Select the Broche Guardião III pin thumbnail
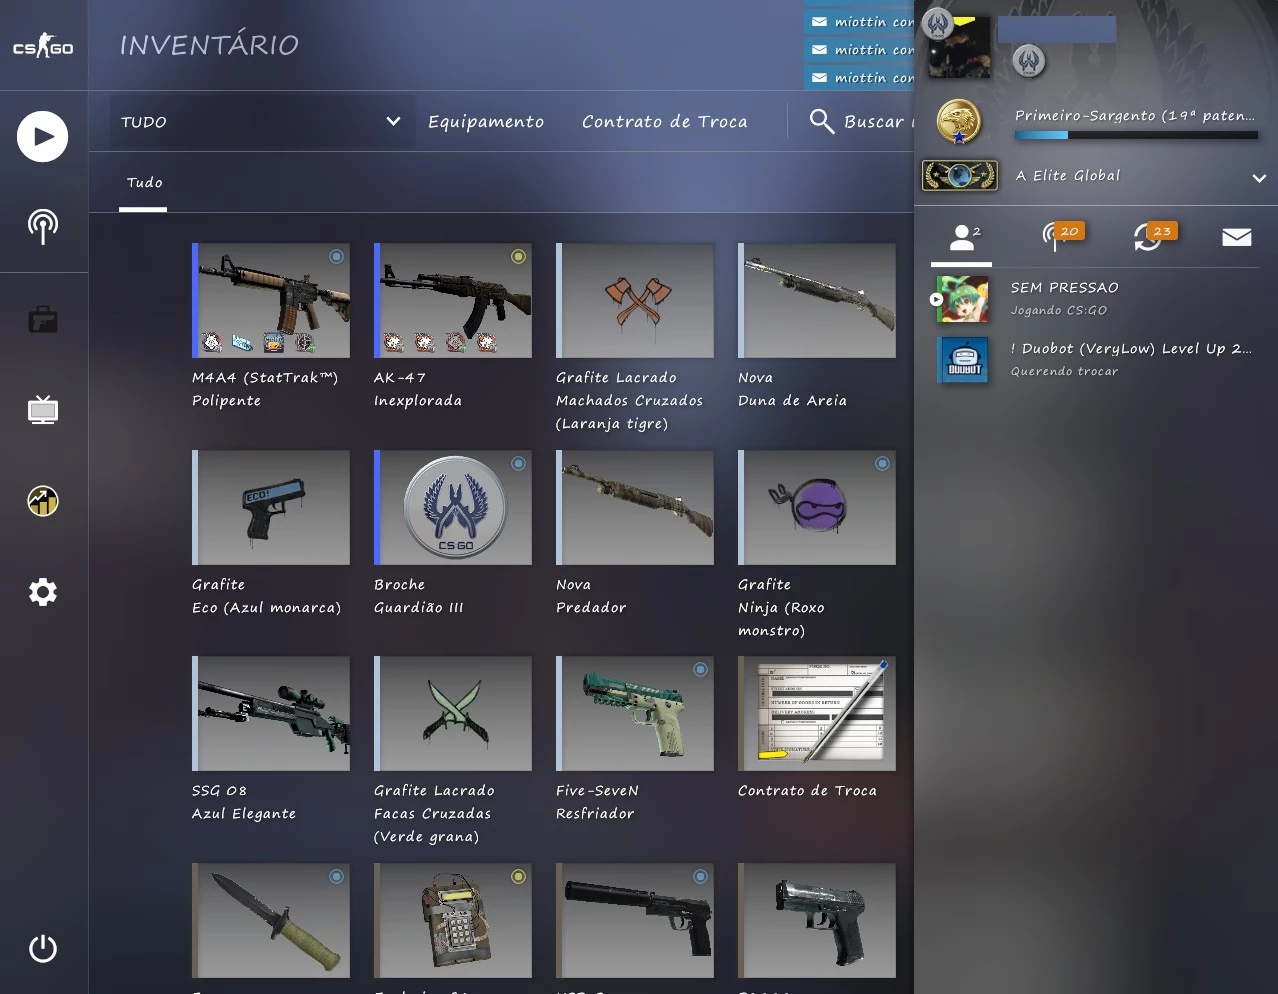 453,507
